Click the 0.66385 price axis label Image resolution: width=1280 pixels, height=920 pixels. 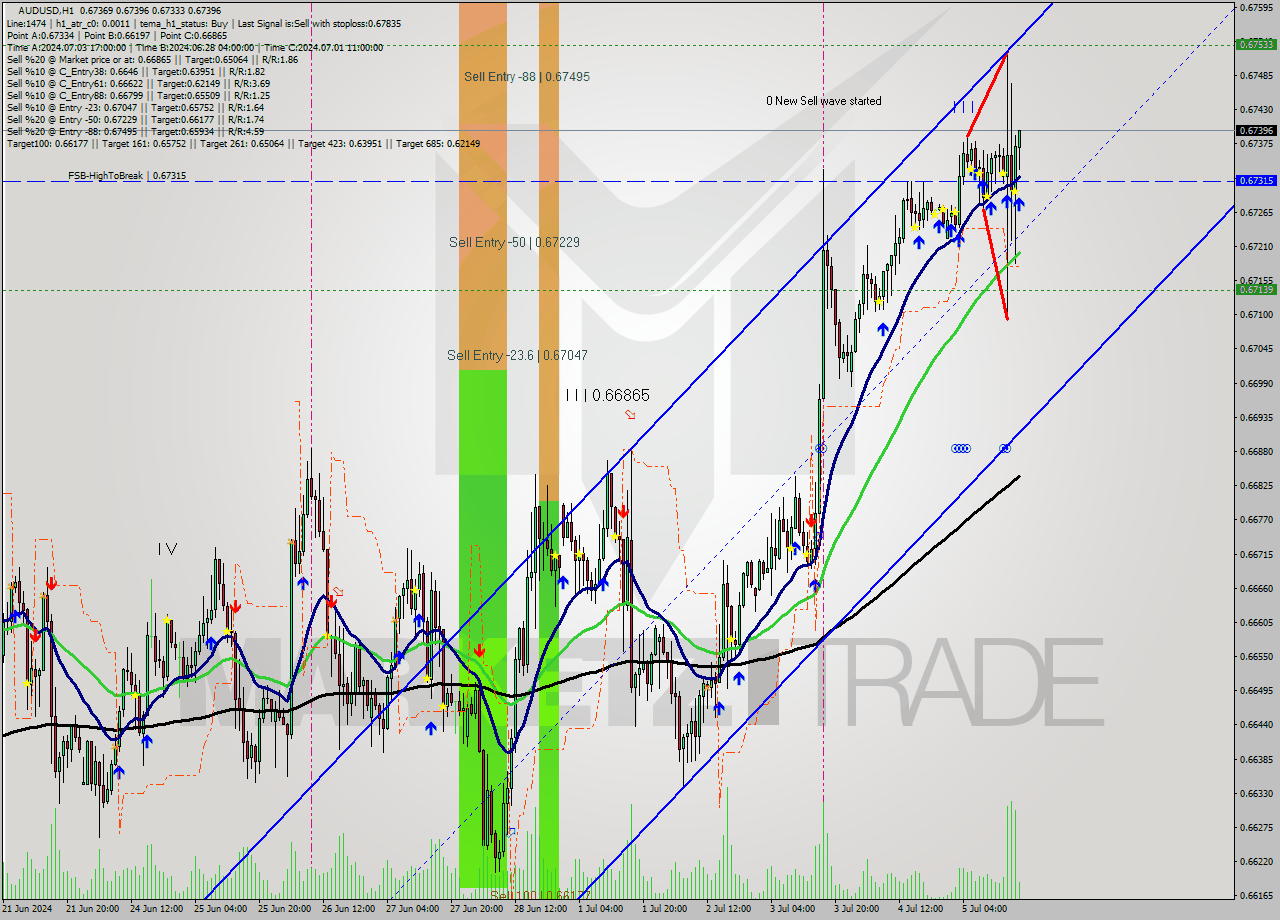coord(1256,759)
